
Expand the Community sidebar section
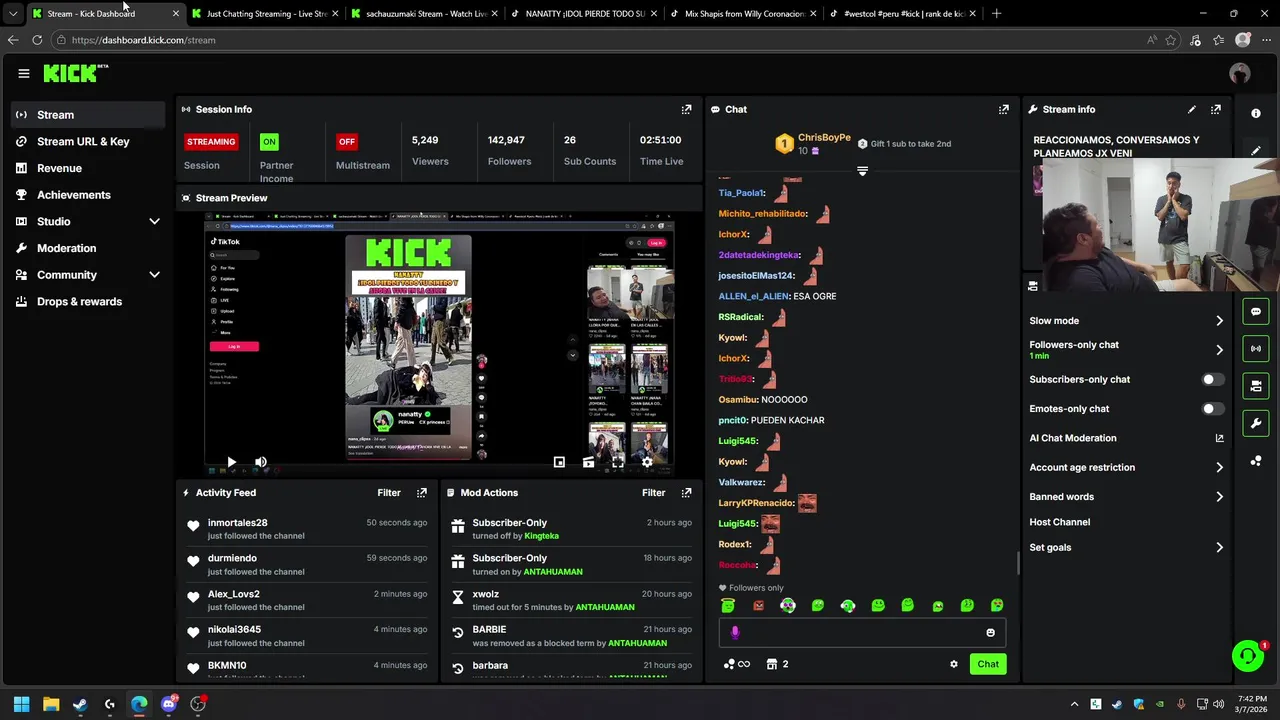[154, 275]
